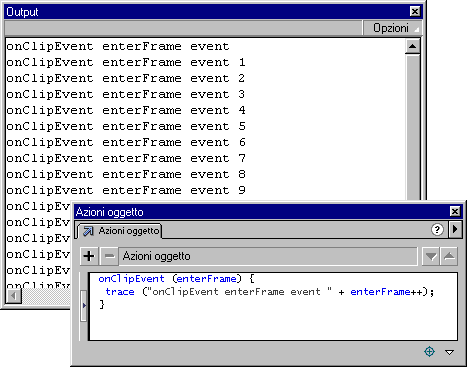467x367 pixels.
Task: Click output line ending with event 7
Action: (126, 158)
